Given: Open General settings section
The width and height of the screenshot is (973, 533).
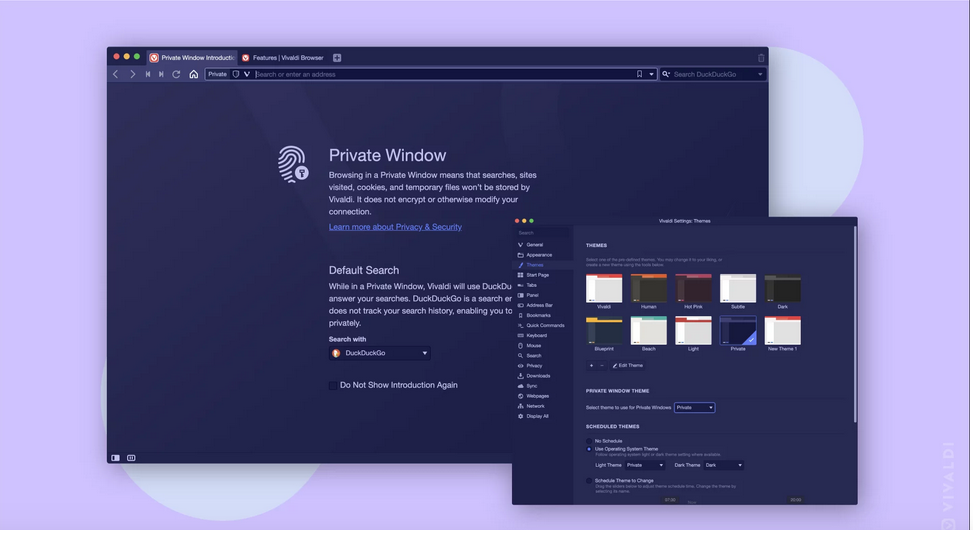Looking at the screenshot, I should [x=540, y=245].
